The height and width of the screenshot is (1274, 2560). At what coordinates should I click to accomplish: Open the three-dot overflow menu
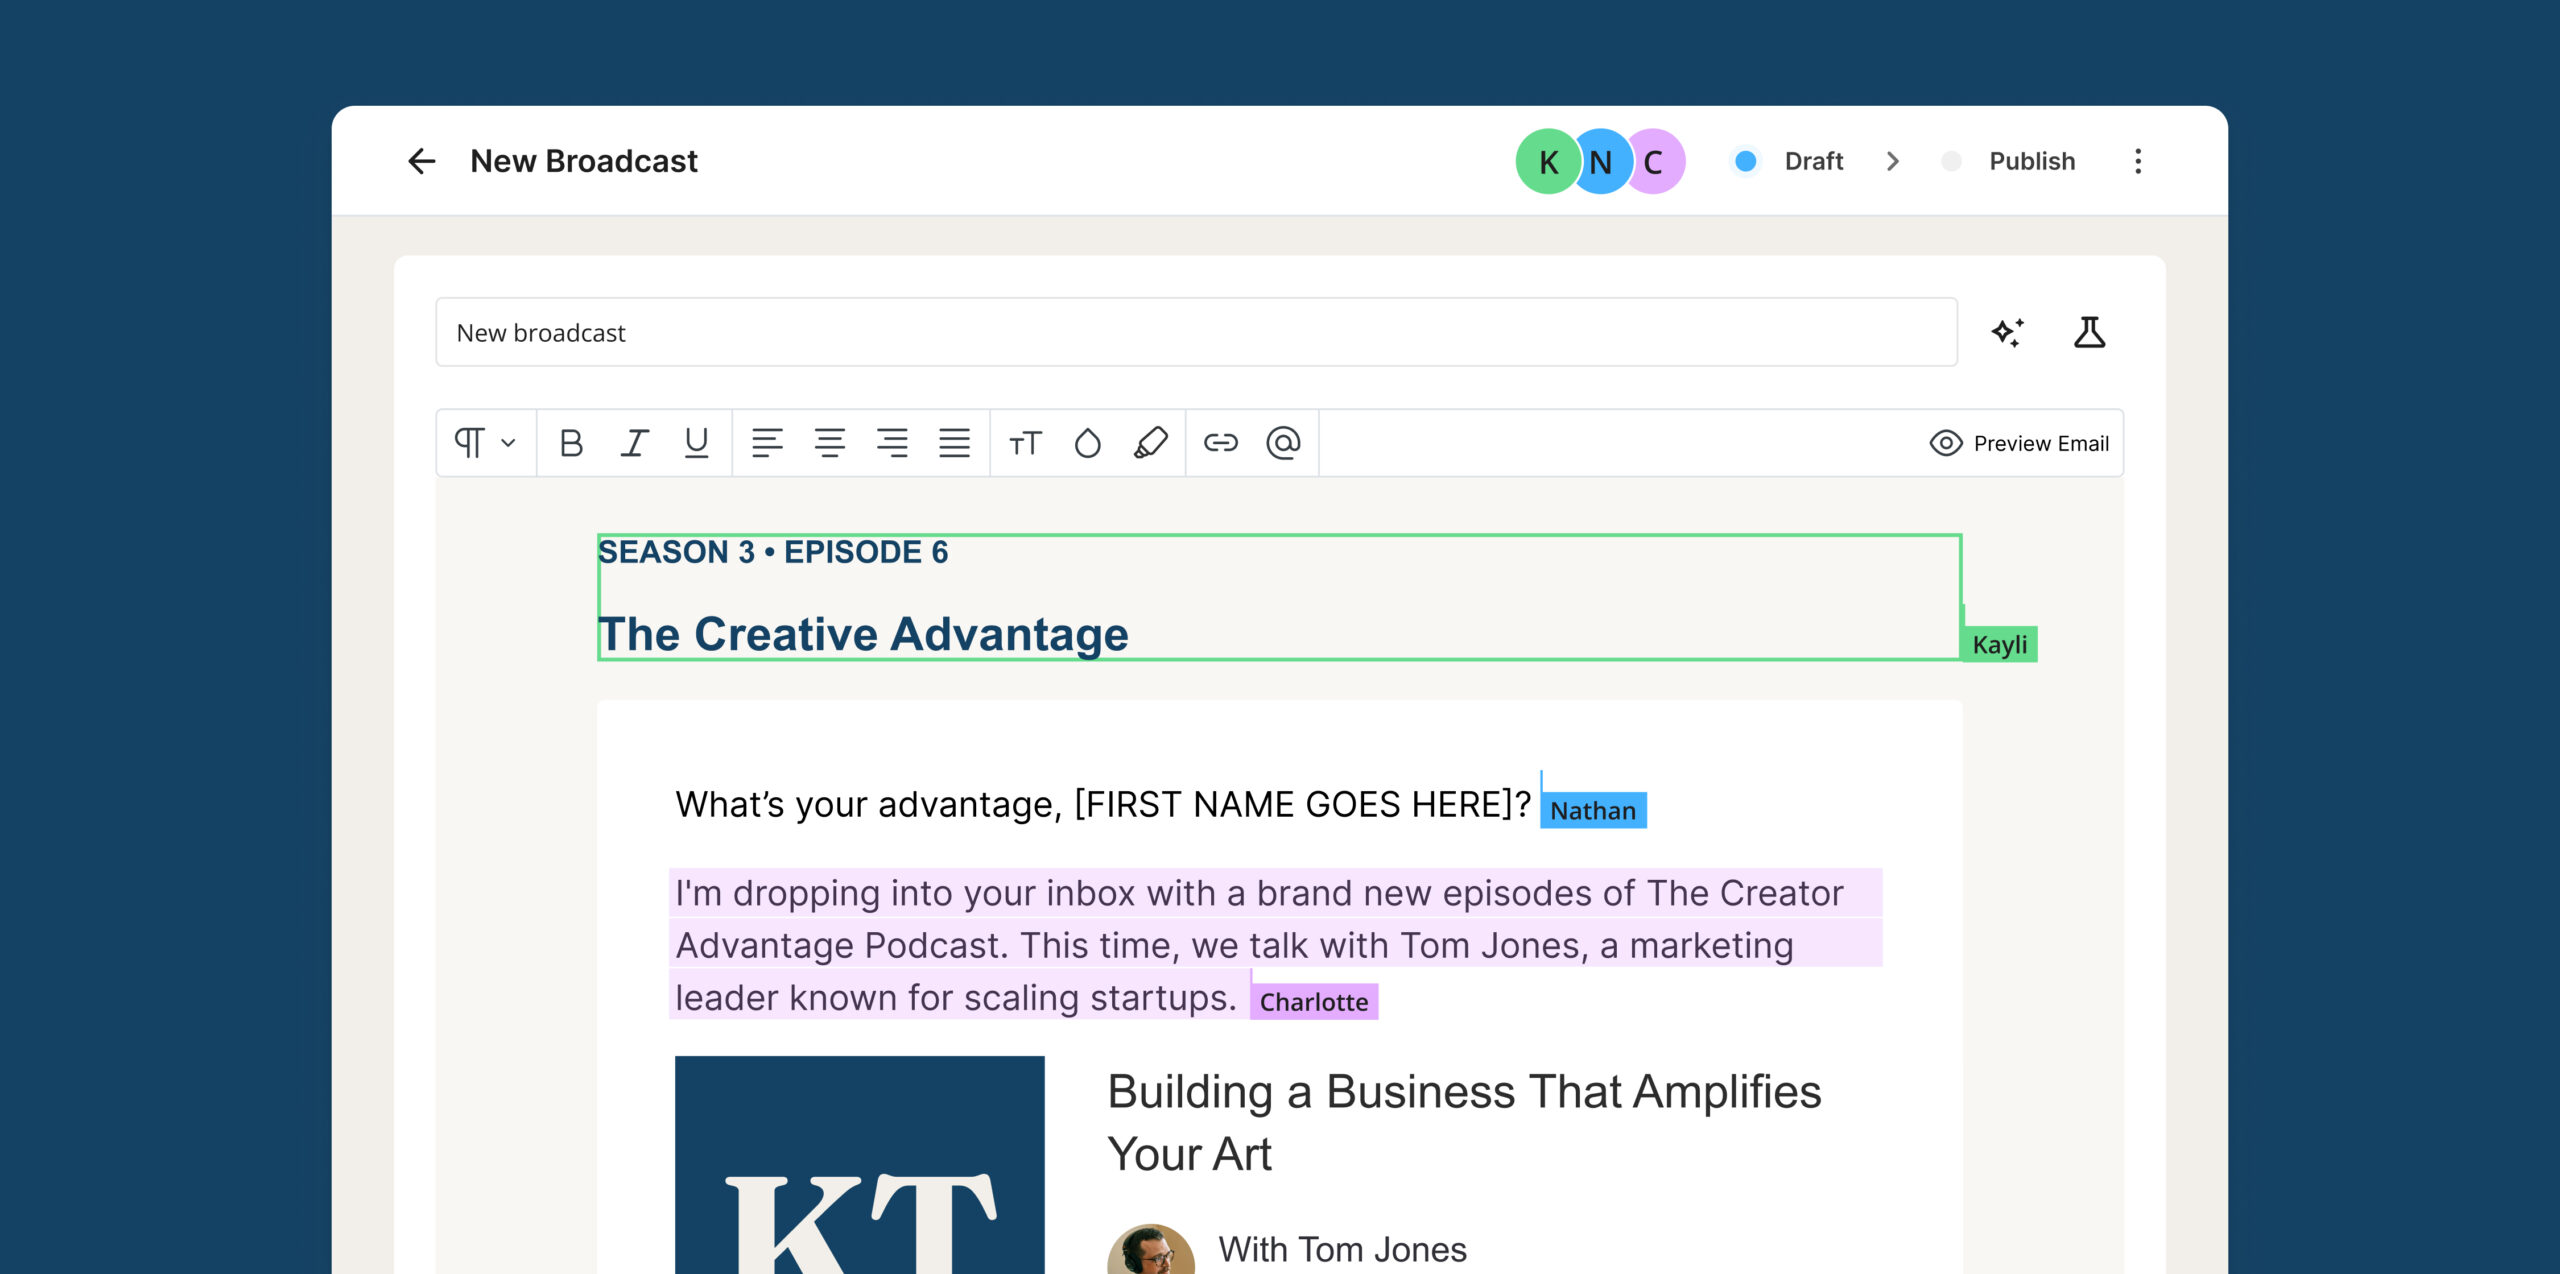(x=2139, y=161)
